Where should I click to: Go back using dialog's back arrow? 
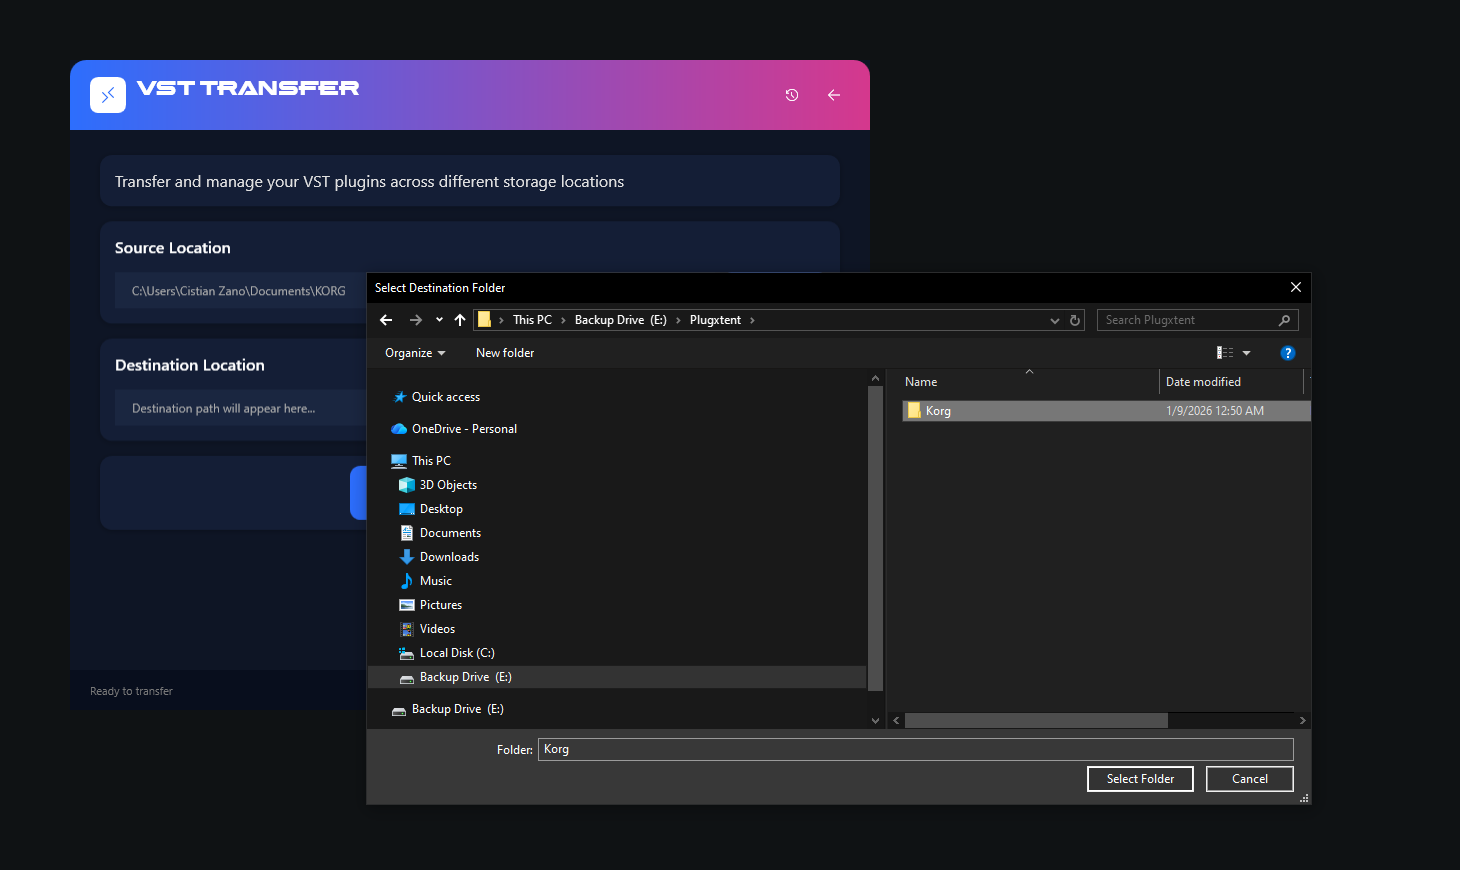pos(387,320)
